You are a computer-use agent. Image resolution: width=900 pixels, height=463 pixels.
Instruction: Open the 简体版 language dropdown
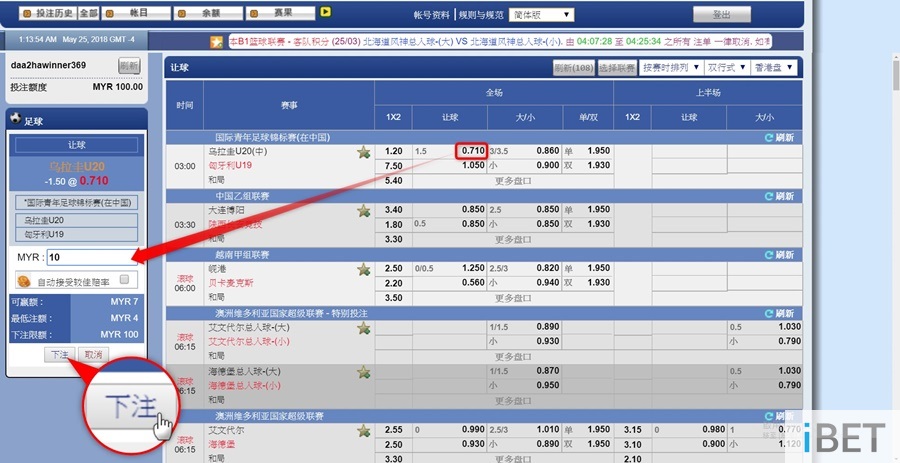[541, 15]
